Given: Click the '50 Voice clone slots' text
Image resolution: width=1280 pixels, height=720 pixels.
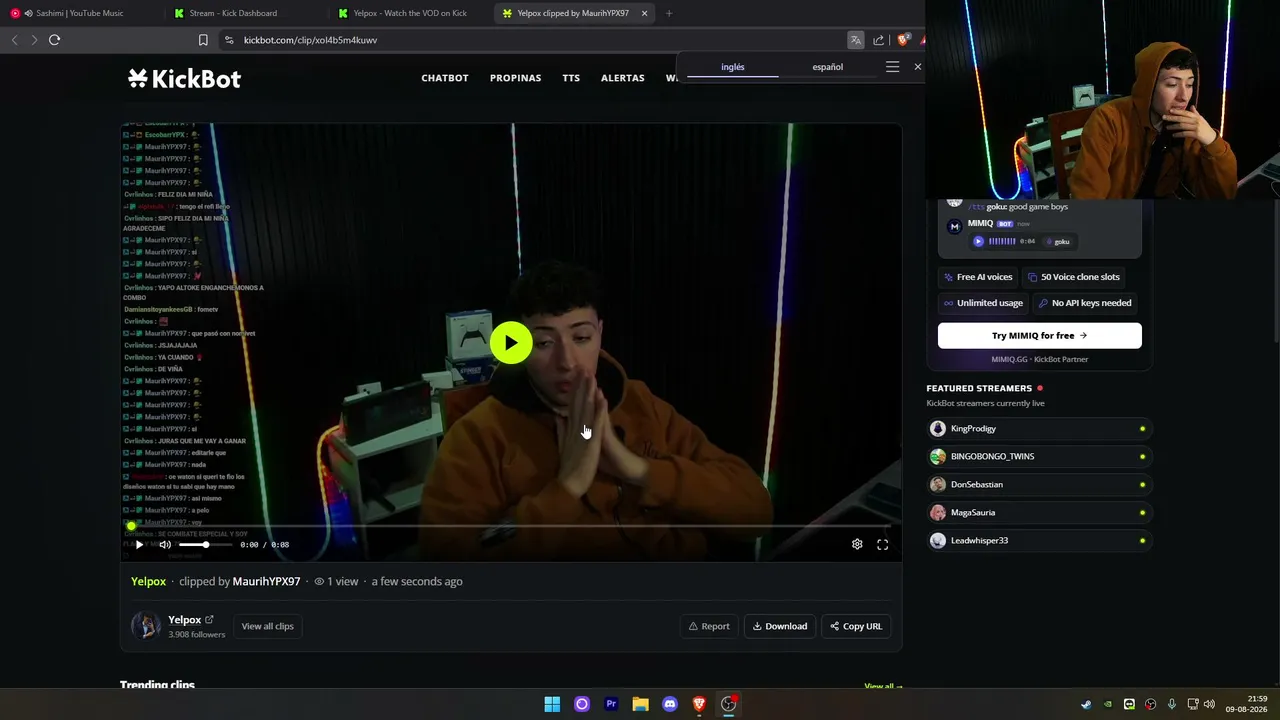Looking at the screenshot, I should tap(1080, 277).
